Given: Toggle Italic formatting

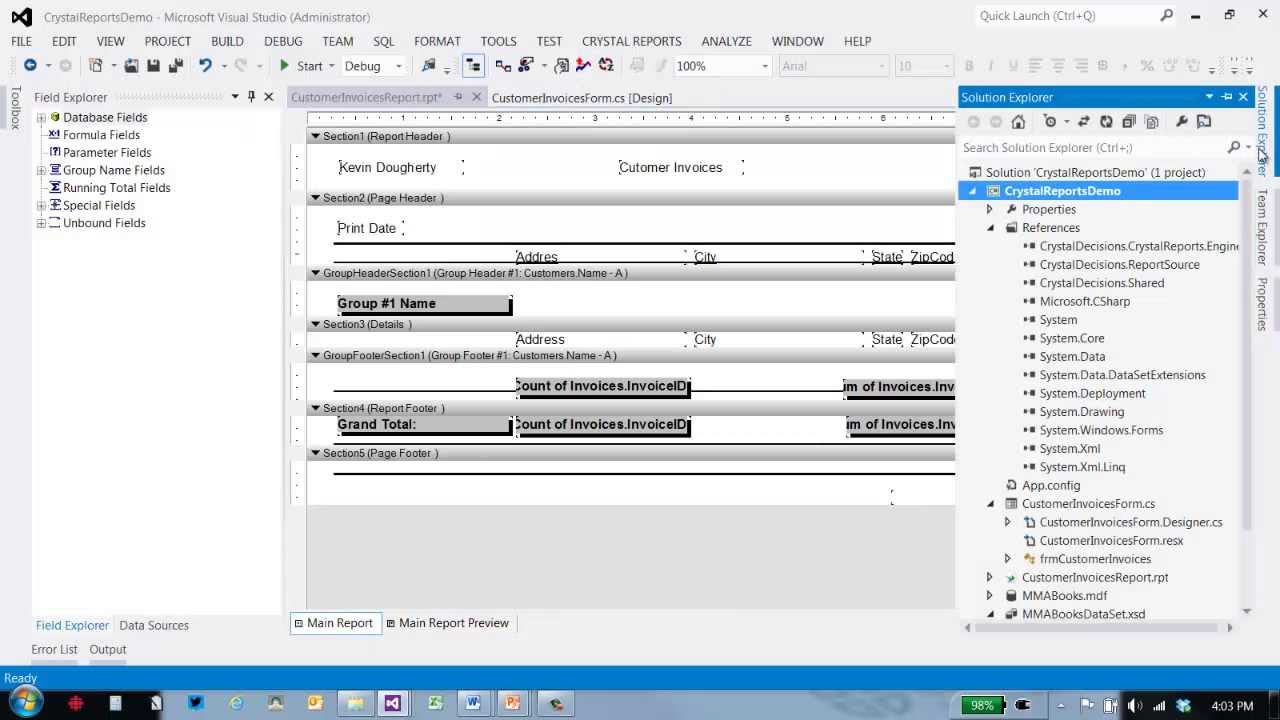Looking at the screenshot, I should click(x=990, y=66).
